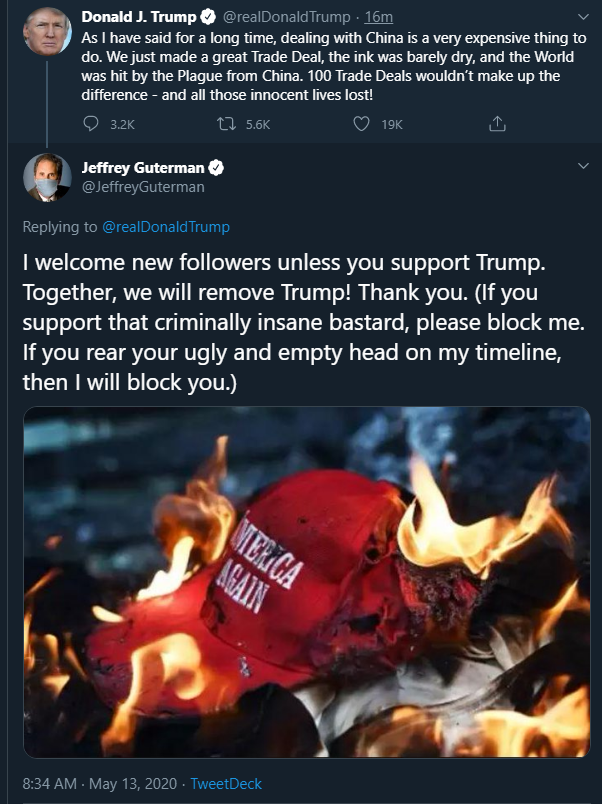Expand the chevron menu on Trump's tweet
Image resolution: width=602 pixels, height=804 pixels.
[x=583, y=17]
